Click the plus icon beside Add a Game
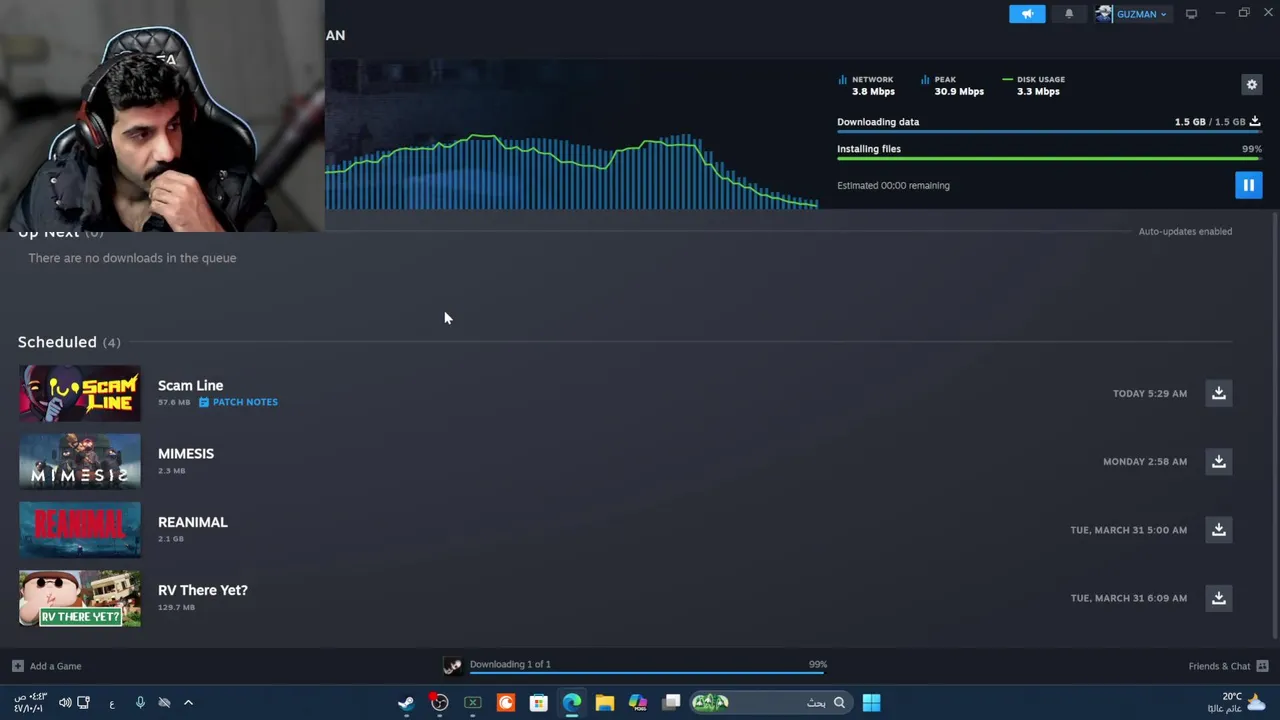The height and width of the screenshot is (720, 1280). (x=17, y=666)
